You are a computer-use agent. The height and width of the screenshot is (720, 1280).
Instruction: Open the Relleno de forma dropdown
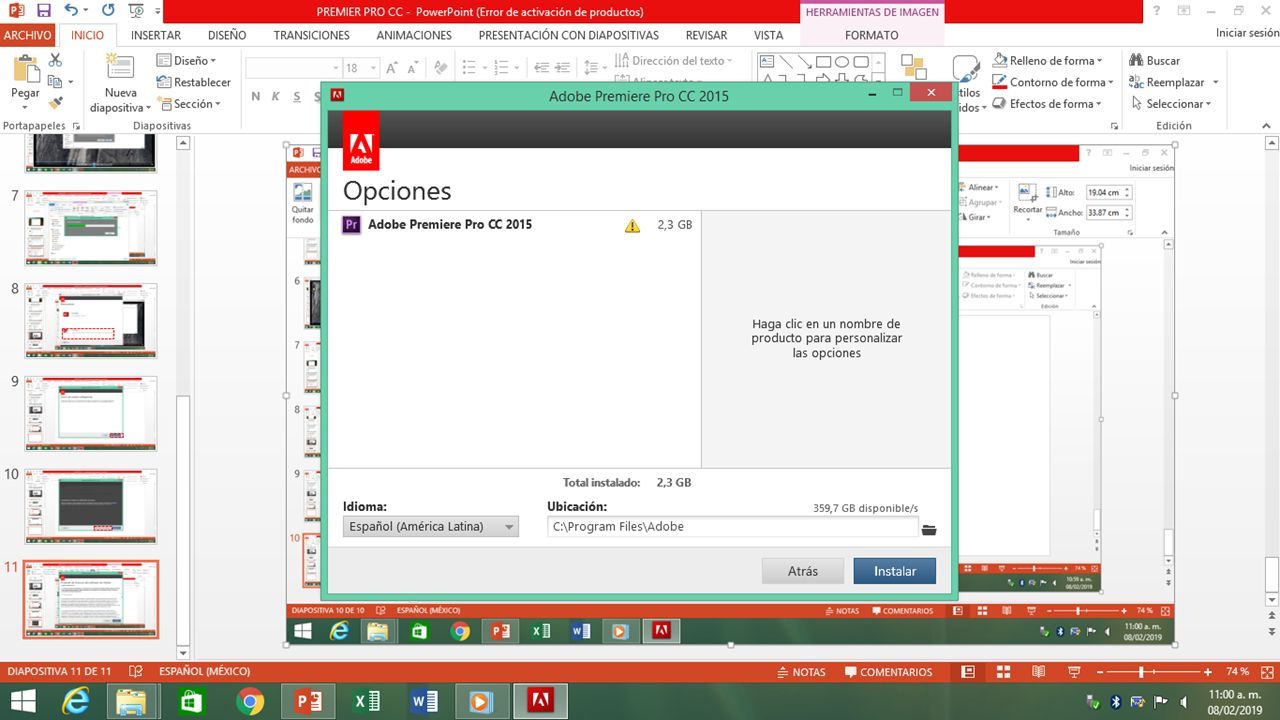pyautogui.click(x=1048, y=61)
